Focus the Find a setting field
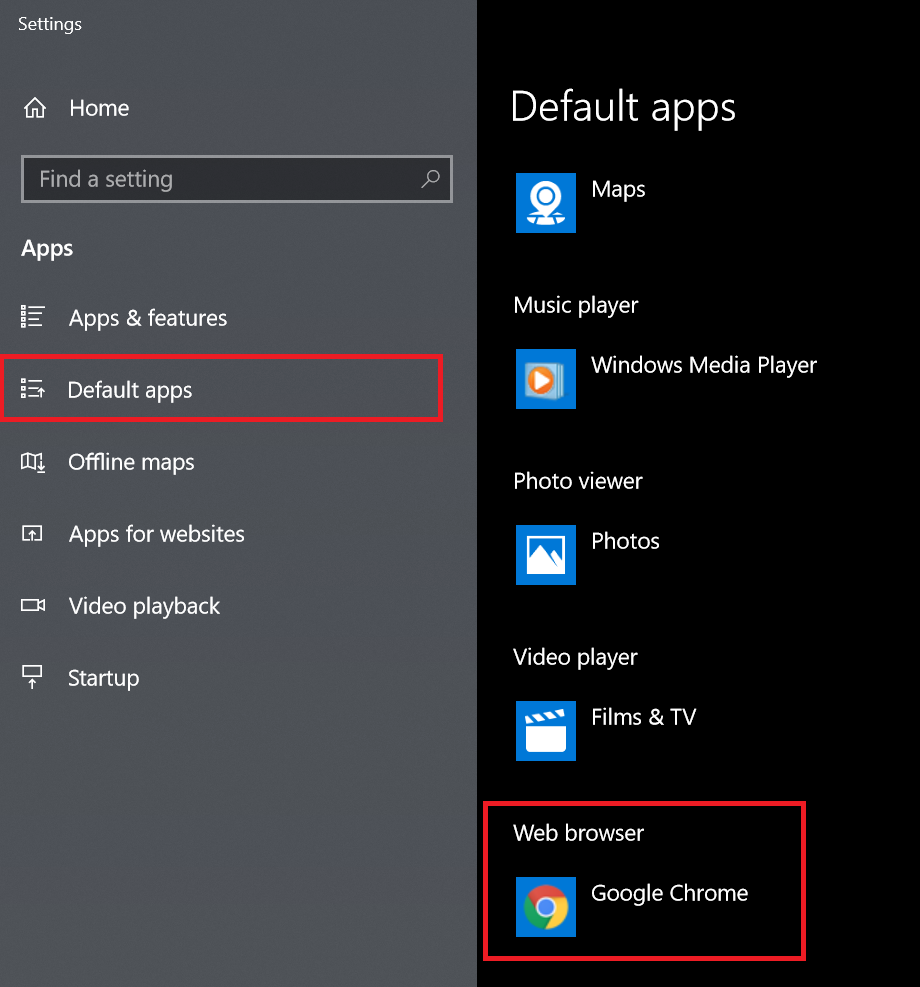Screen dimensions: 920x987 pos(237,179)
